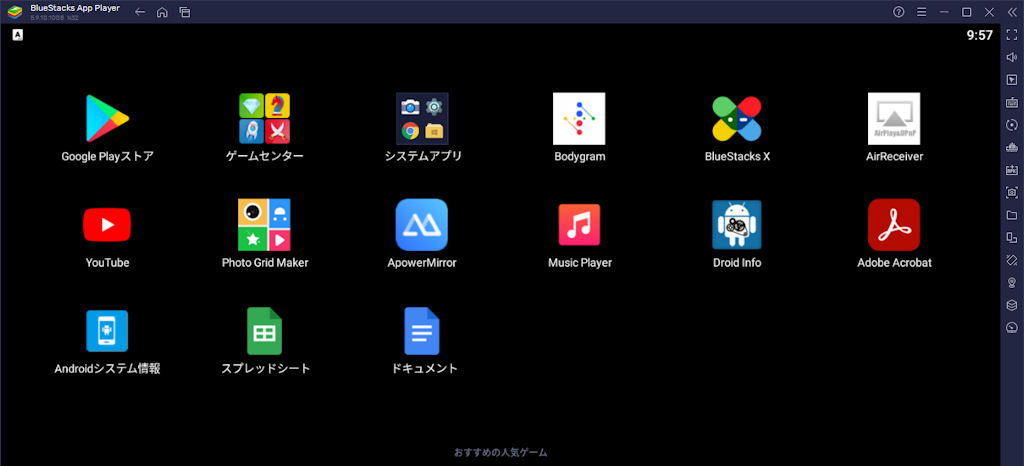This screenshot has width=1024, height=466.
Task: Open the BlueStacks help icon
Action: pyautogui.click(x=899, y=12)
